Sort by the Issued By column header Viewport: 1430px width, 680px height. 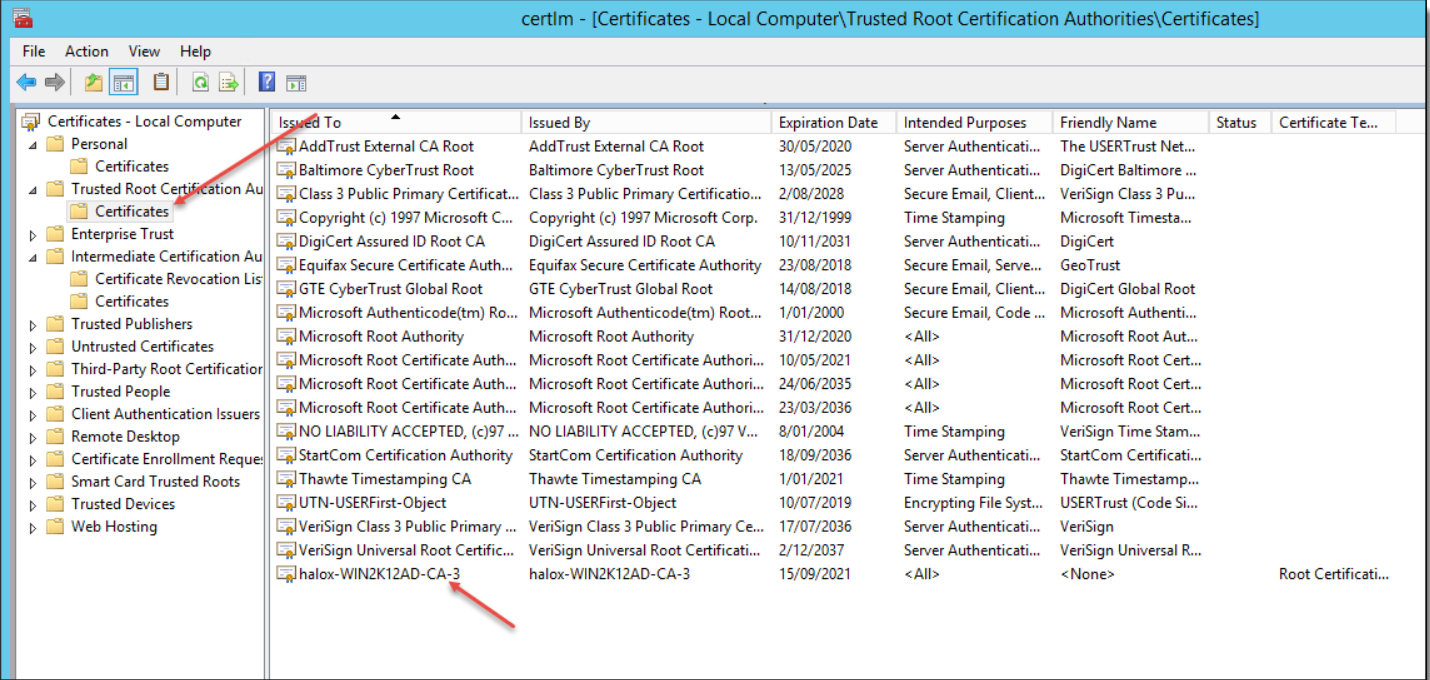[646, 122]
